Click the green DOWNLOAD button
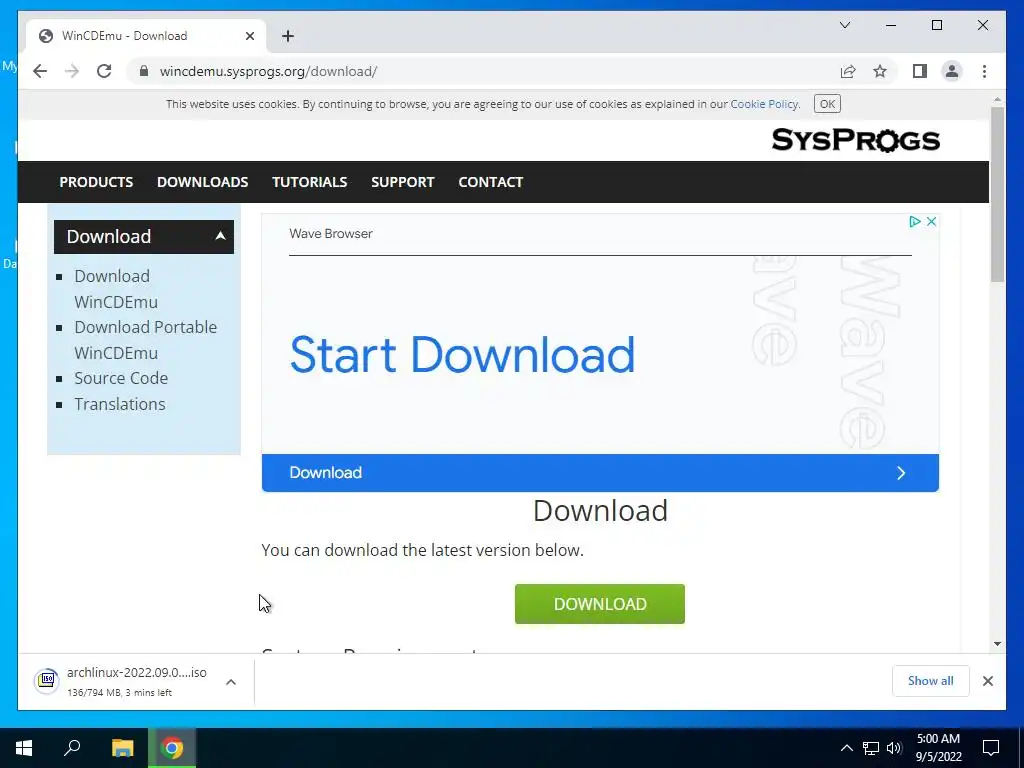Screen dimensions: 1024x768 [600, 604]
